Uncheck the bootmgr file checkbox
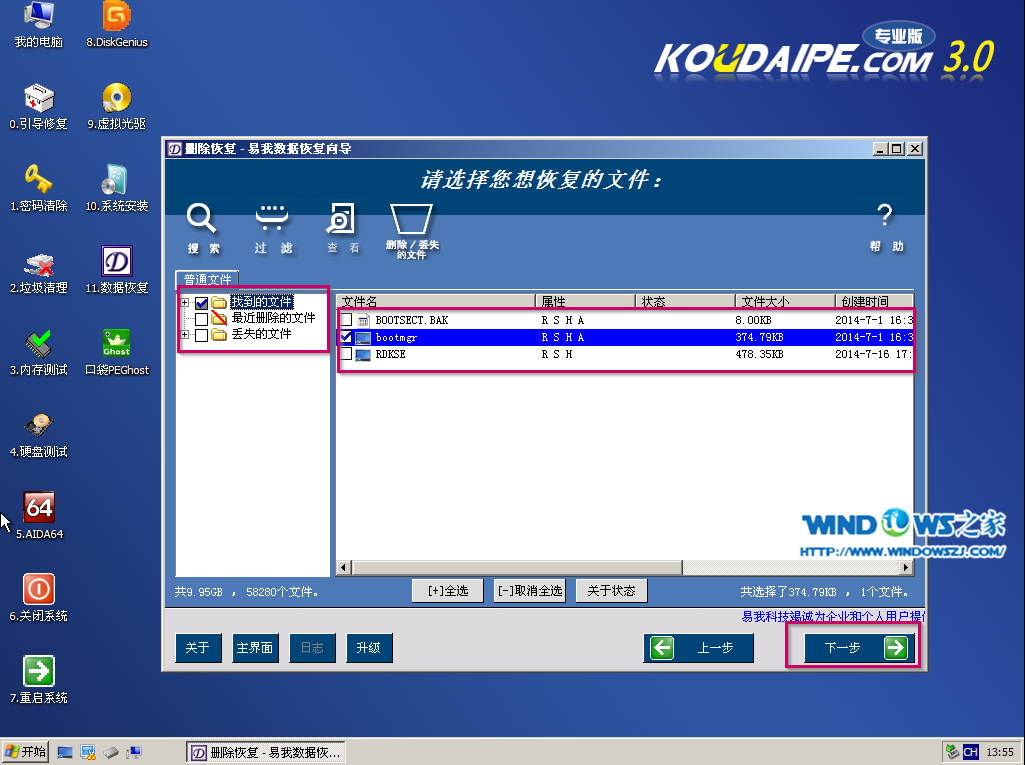Viewport: 1025px width, 765px height. 346,337
